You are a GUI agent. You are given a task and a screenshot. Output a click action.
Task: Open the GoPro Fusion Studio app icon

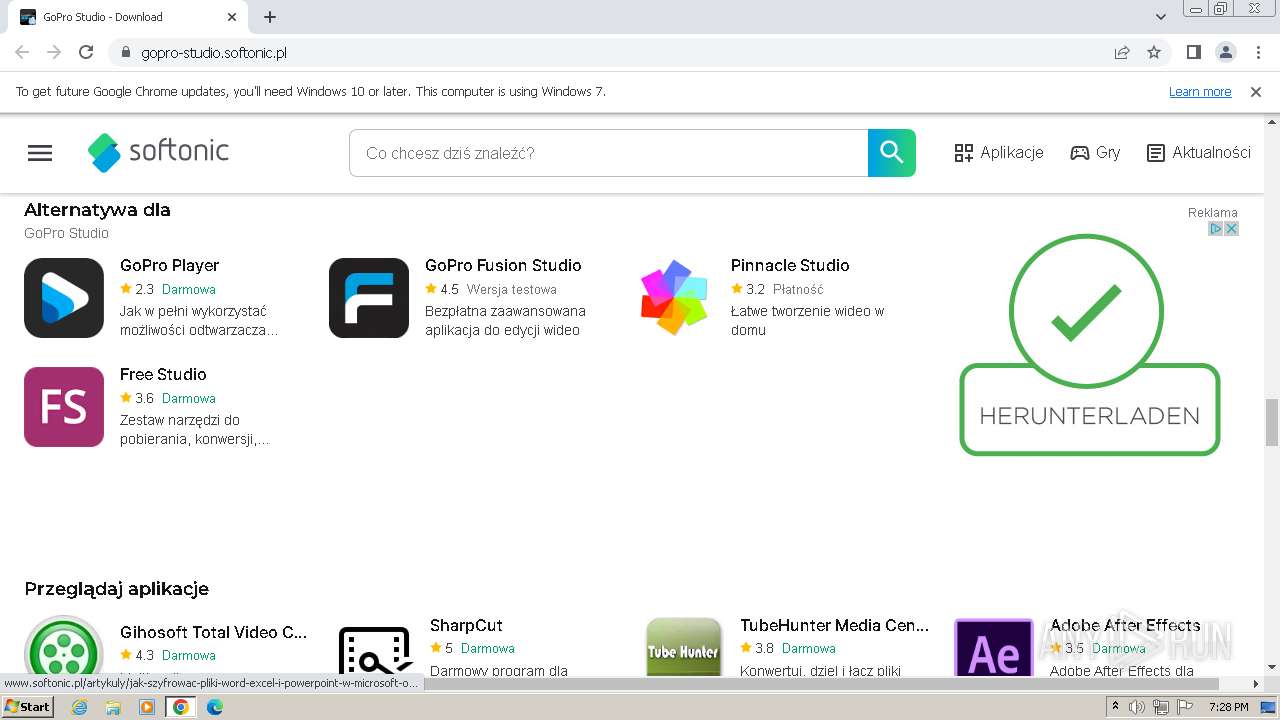[369, 298]
